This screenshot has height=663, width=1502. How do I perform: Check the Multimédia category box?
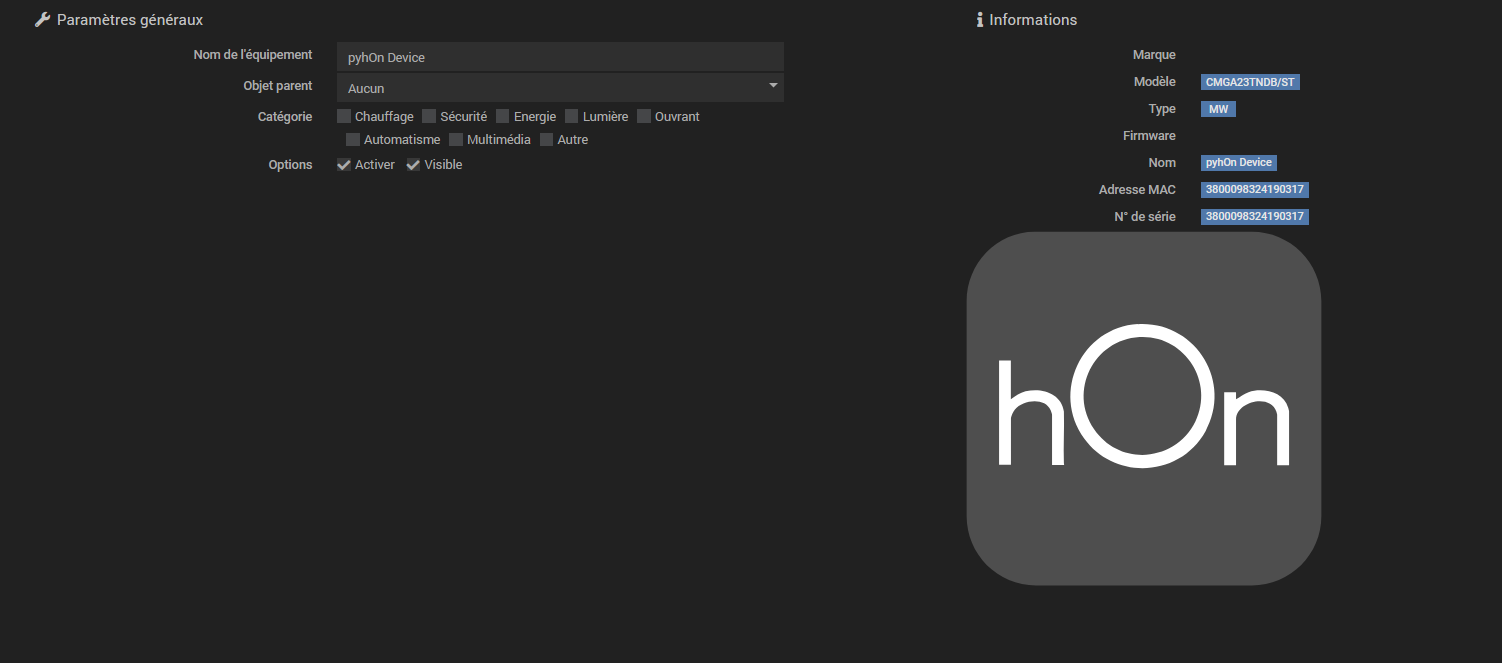456,139
